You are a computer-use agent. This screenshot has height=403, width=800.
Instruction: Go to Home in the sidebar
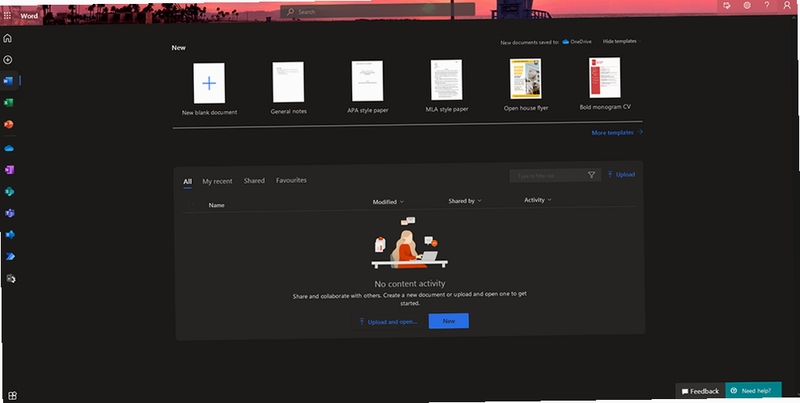pos(8,38)
